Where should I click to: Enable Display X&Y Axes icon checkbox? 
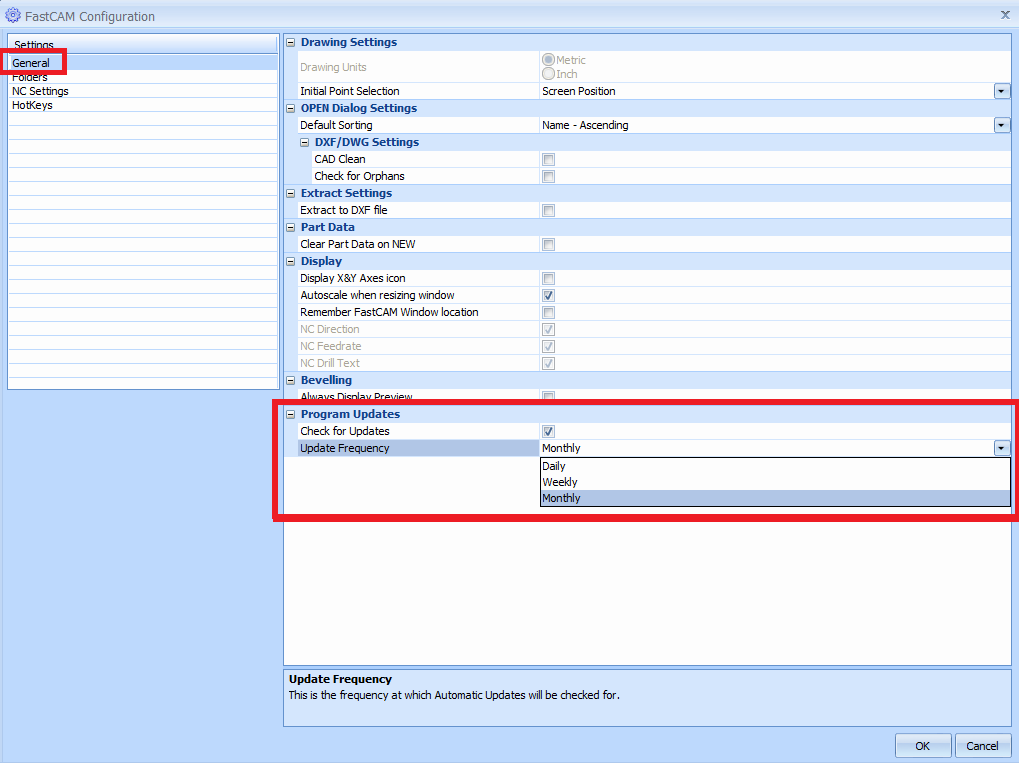point(548,278)
